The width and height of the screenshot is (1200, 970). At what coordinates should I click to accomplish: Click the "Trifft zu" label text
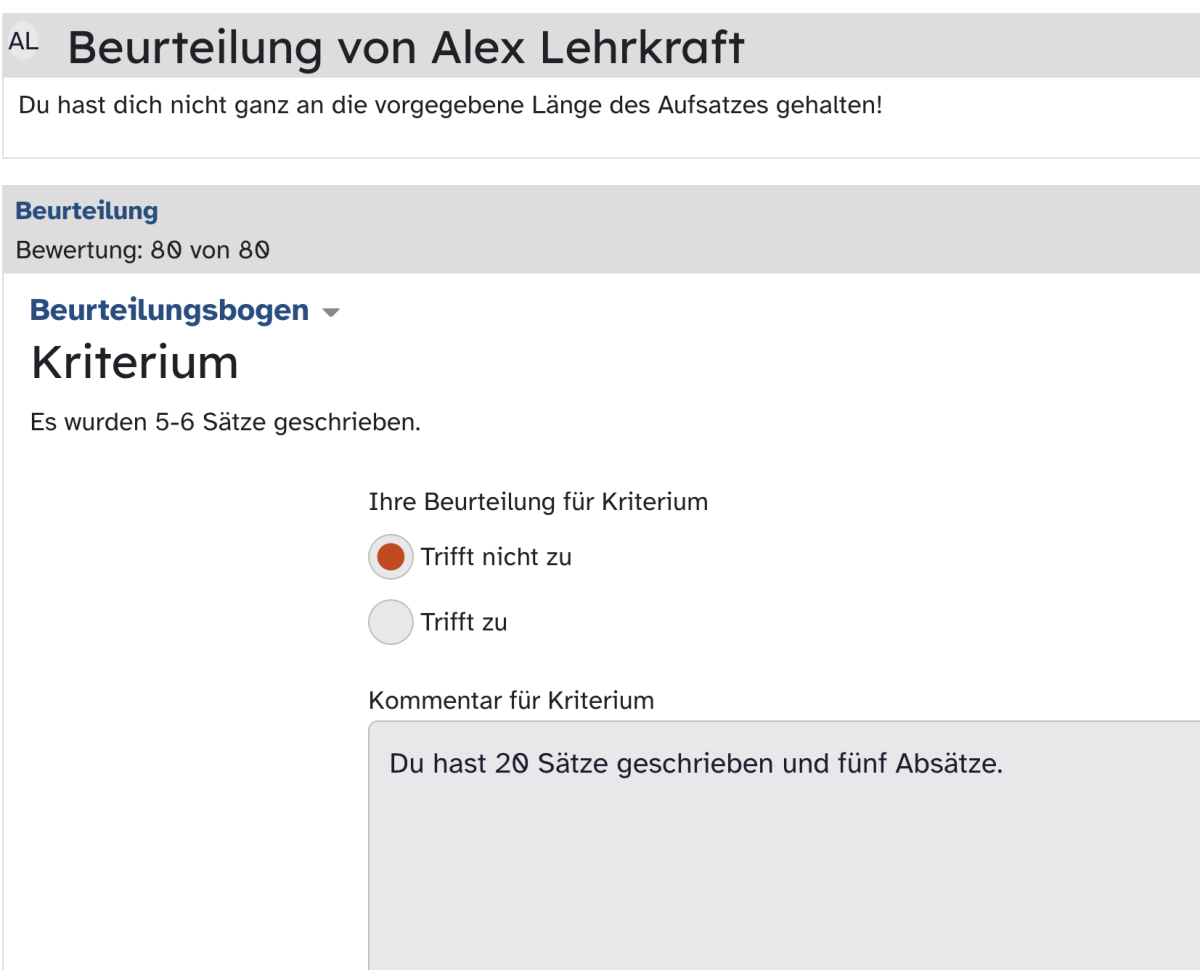(464, 622)
